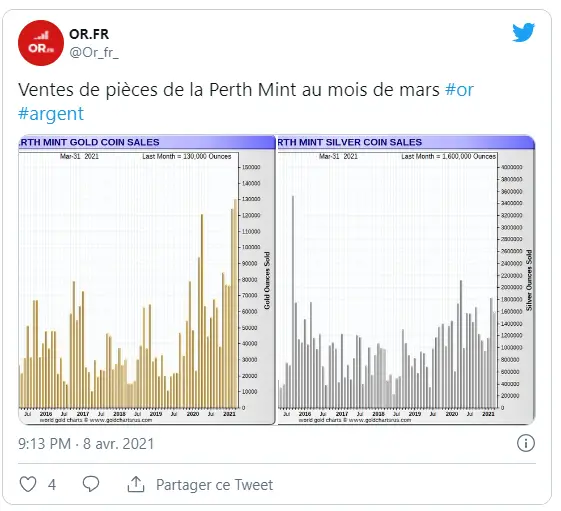Click the reply speech bubble icon
561x511 pixels.
(91, 484)
